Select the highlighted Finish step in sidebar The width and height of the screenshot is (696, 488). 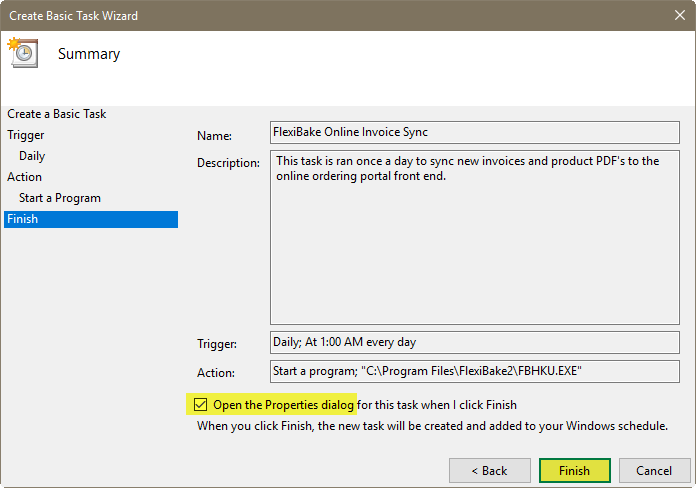coord(91,219)
